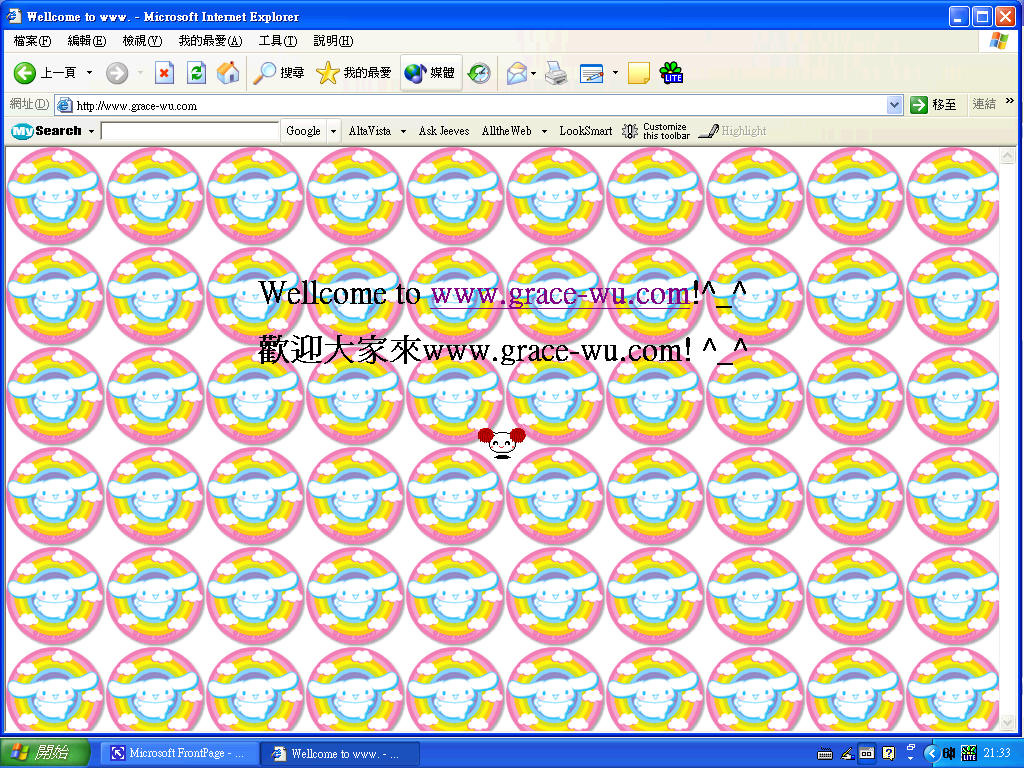This screenshot has width=1024, height=768.
Task: Click the ICQ Lite system tray icon
Action: coord(970,754)
